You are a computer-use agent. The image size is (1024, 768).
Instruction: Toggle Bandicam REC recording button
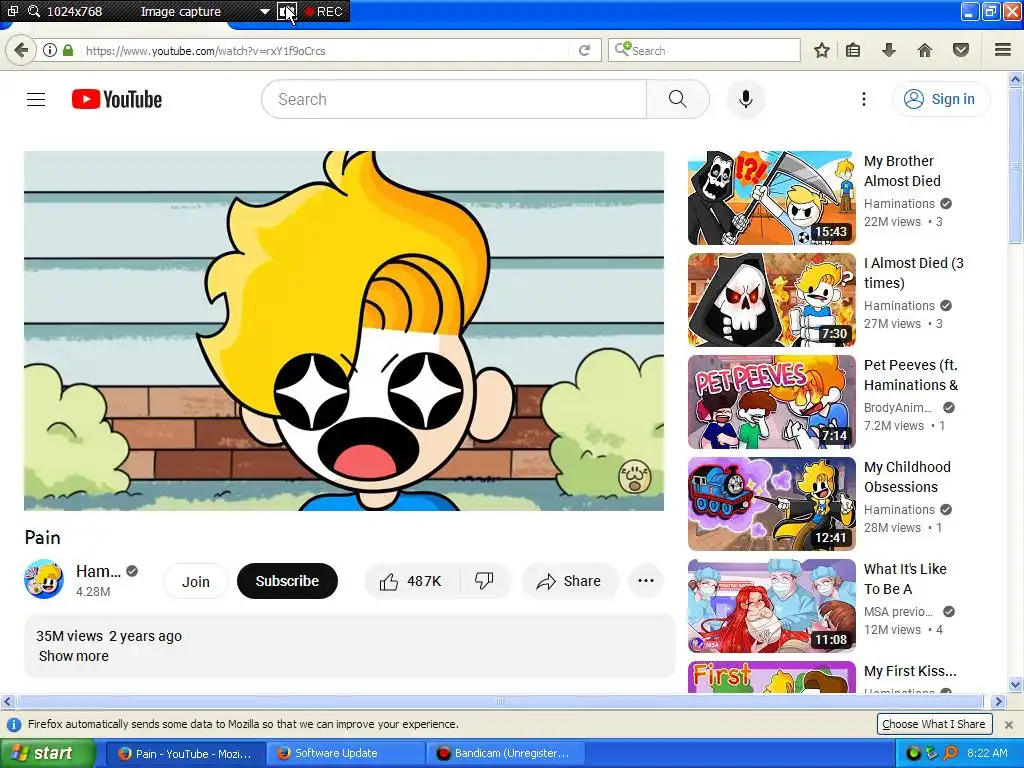[324, 11]
